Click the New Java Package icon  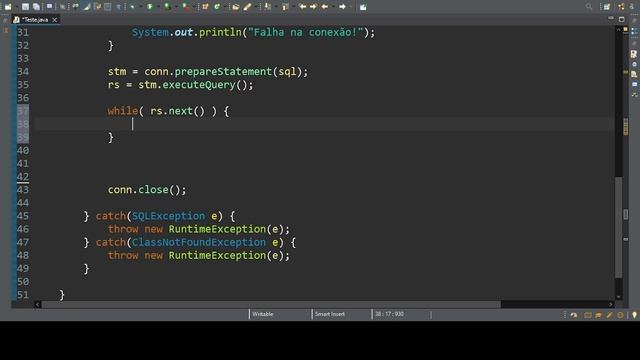[205, 7]
